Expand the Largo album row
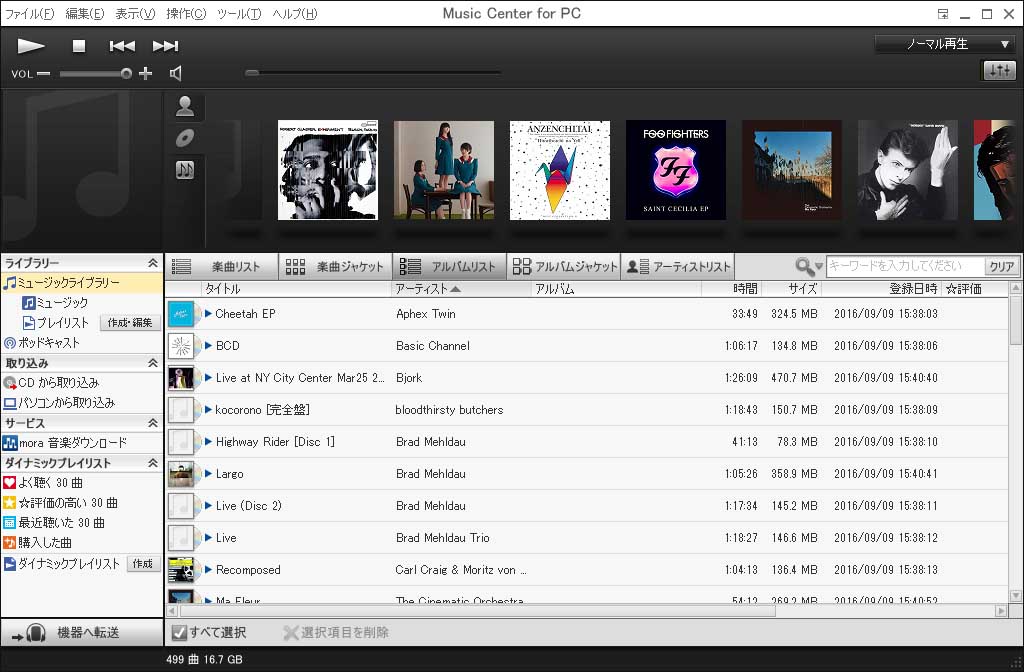Image resolution: width=1024 pixels, height=672 pixels. [x=208, y=473]
